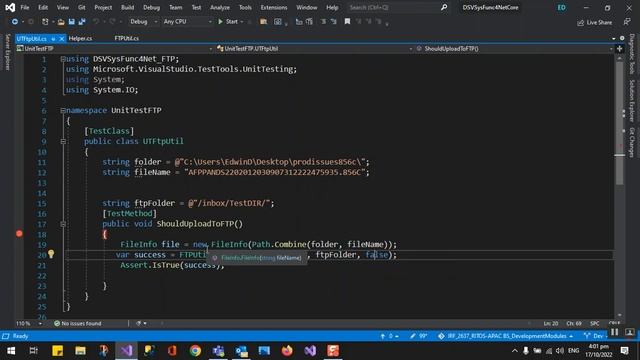This screenshot has width=640, height=360.
Task: Click the search magnifier icon
Action: [444, 7]
